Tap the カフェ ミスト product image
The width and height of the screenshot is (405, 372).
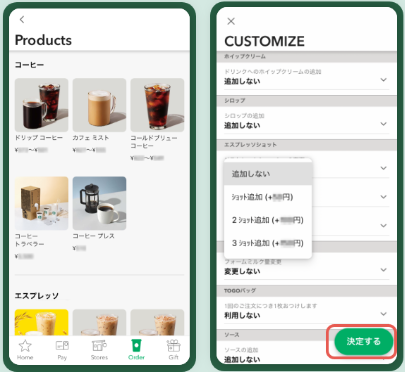point(99,105)
